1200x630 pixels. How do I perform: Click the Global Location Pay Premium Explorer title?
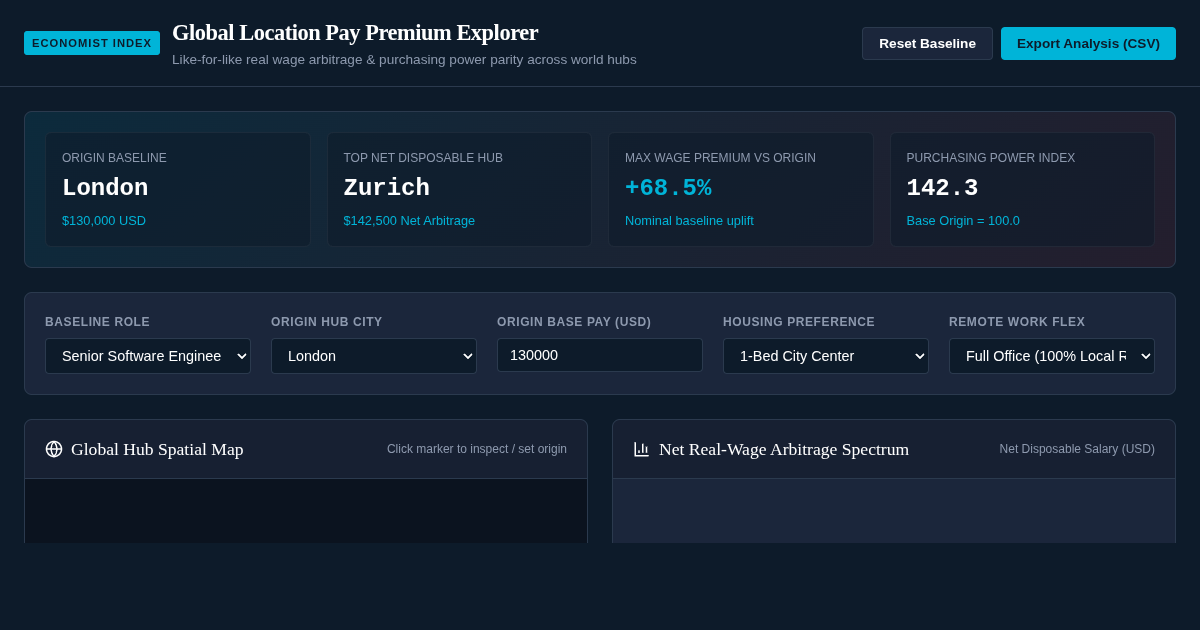coord(355,33)
